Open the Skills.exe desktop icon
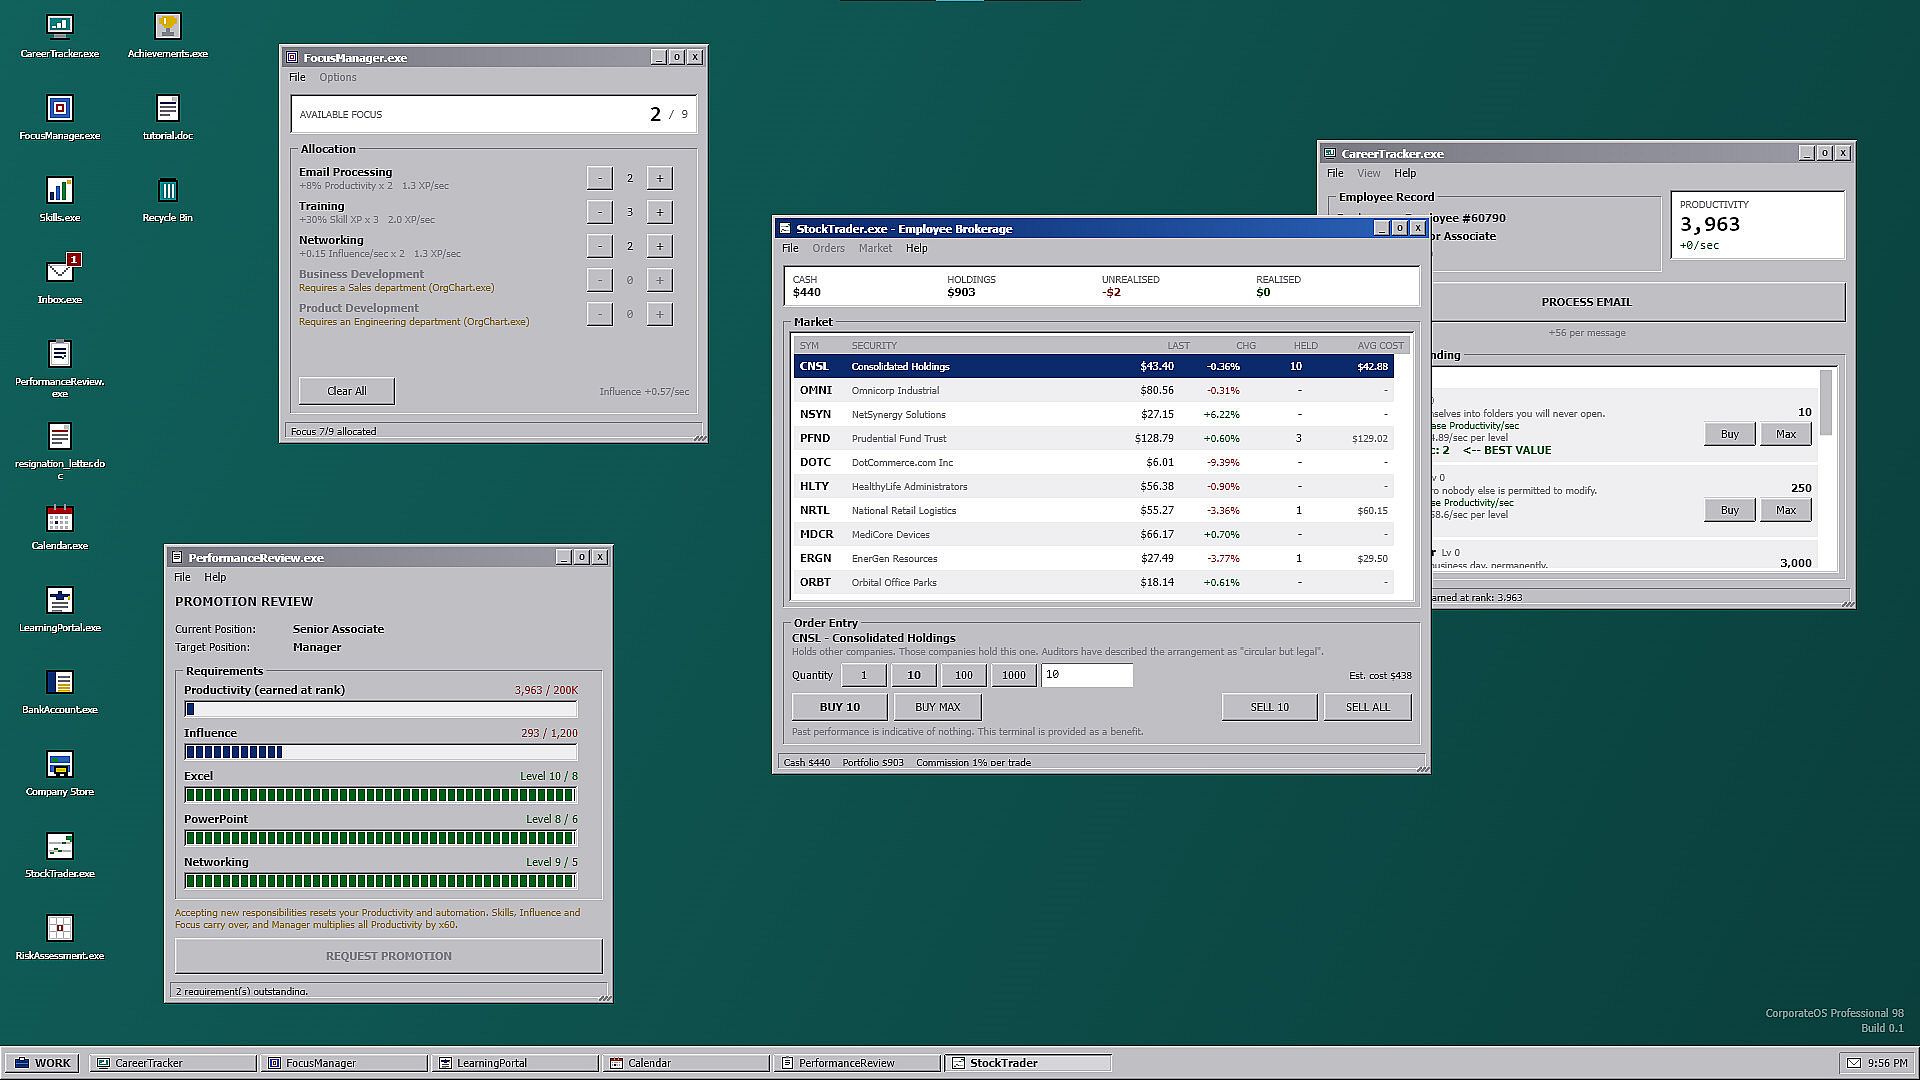1920x1080 pixels. [x=60, y=197]
